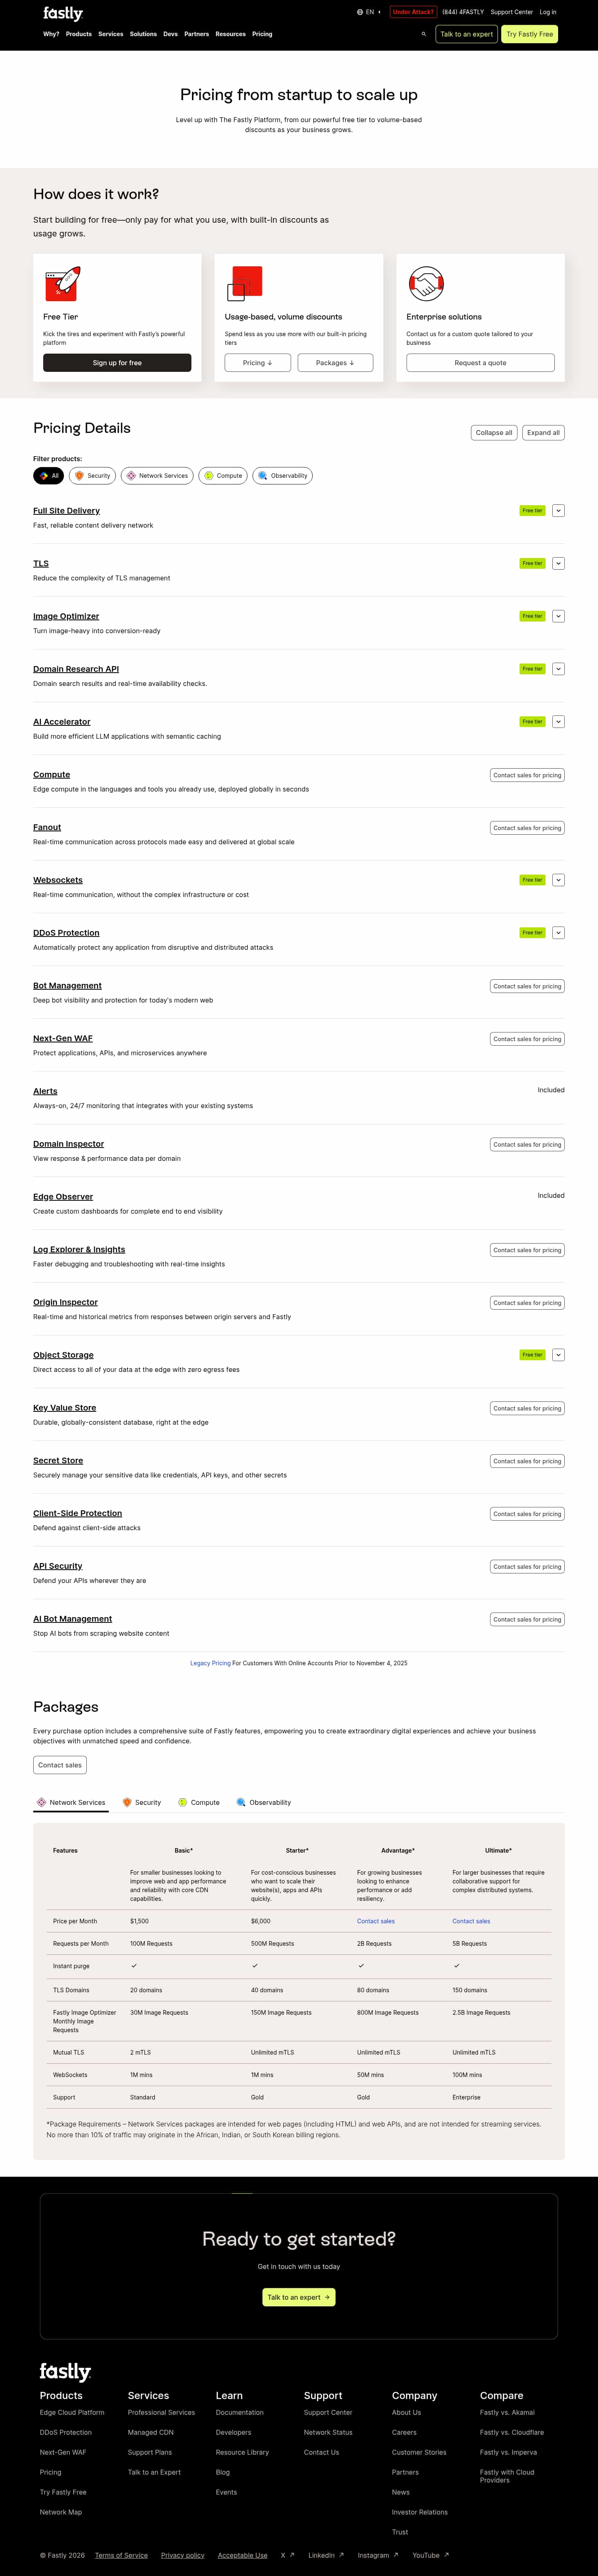Filter products by Security
The height and width of the screenshot is (2576, 598).
pos(92,476)
